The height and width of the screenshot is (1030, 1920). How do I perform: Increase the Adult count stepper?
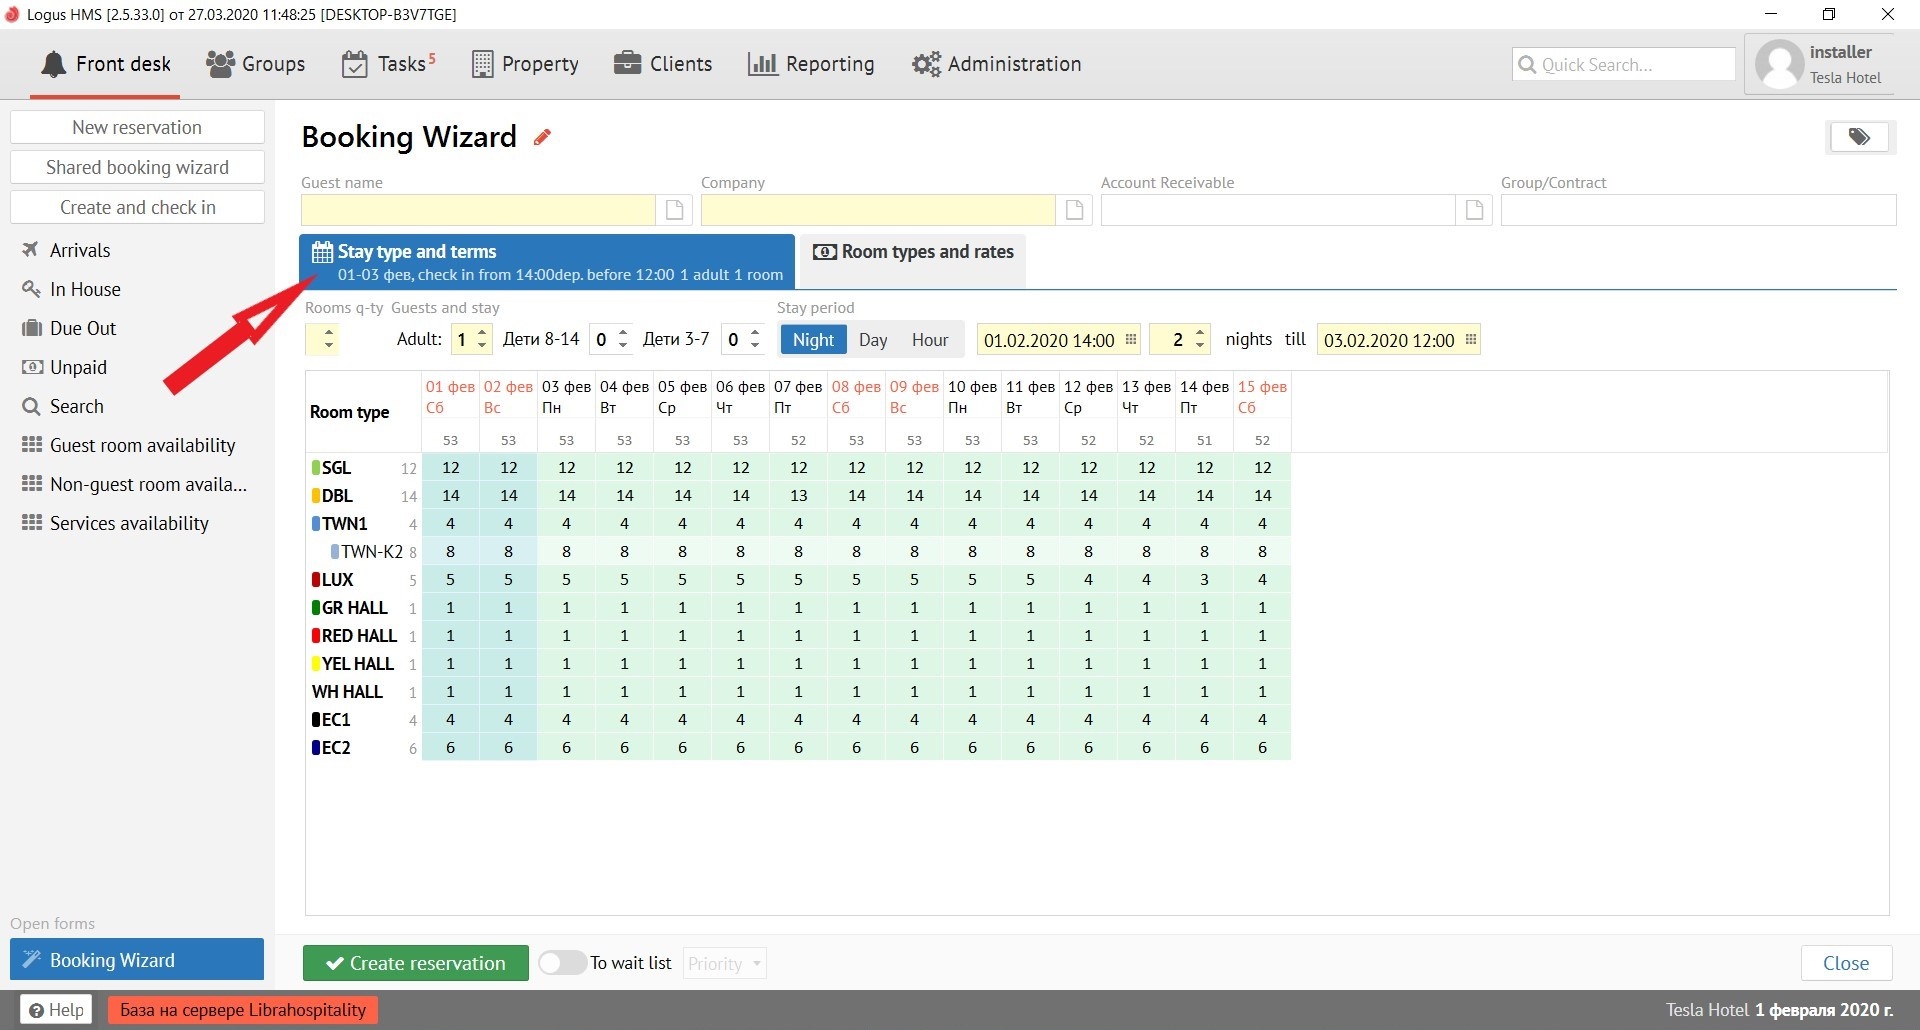click(482, 333)
